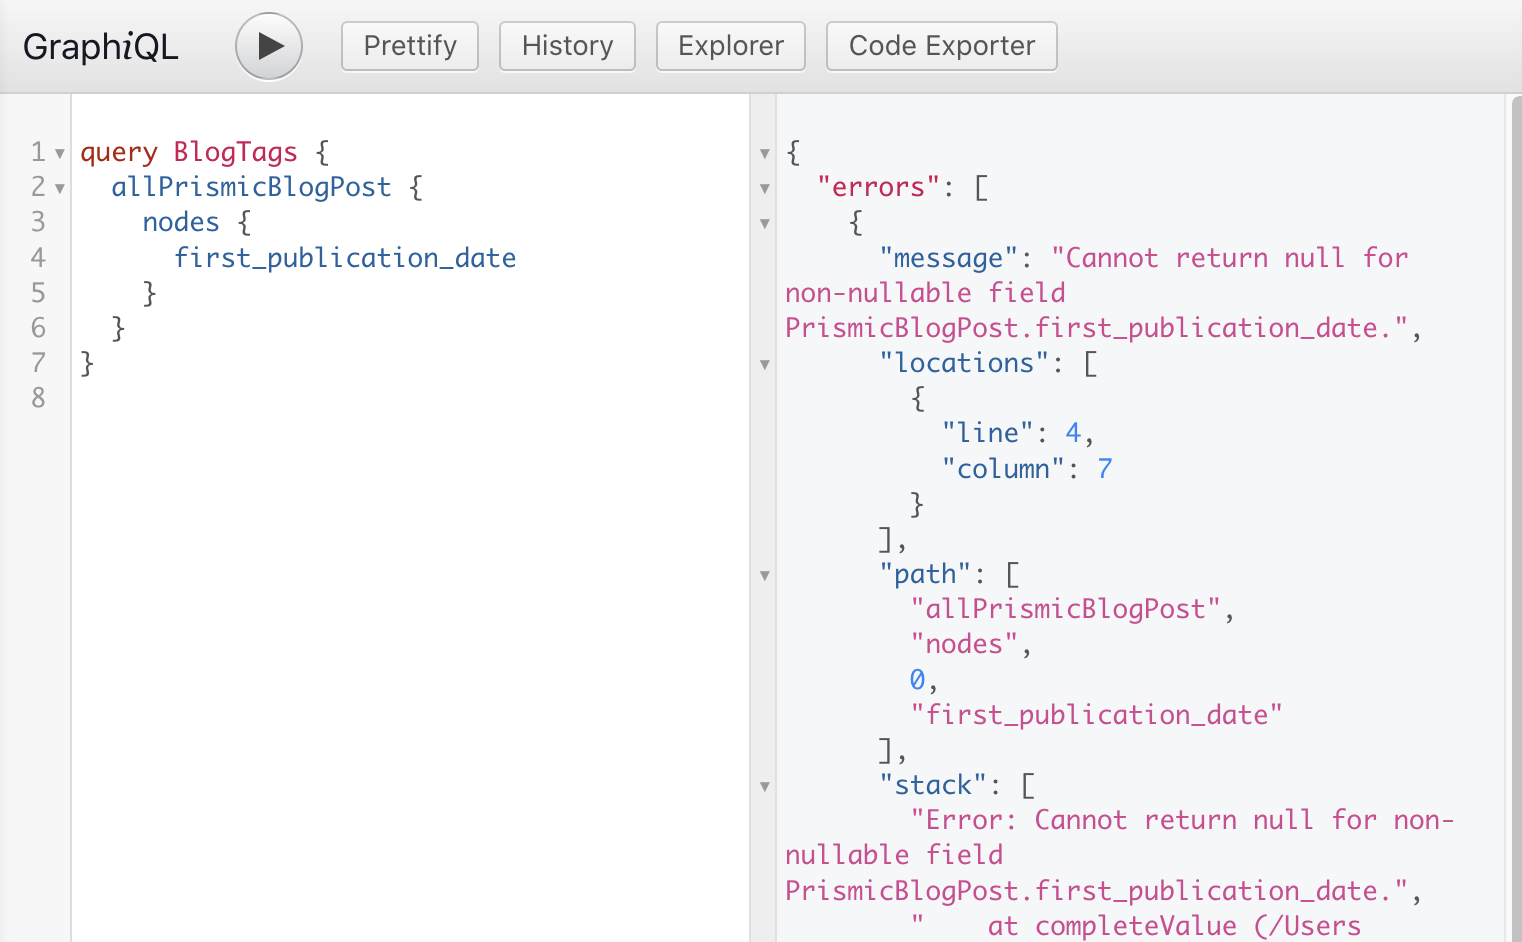Collapse the allPrismicBlogPost fold arrow on line 2
Screen dimensions: 1522x942
point(60,189)
